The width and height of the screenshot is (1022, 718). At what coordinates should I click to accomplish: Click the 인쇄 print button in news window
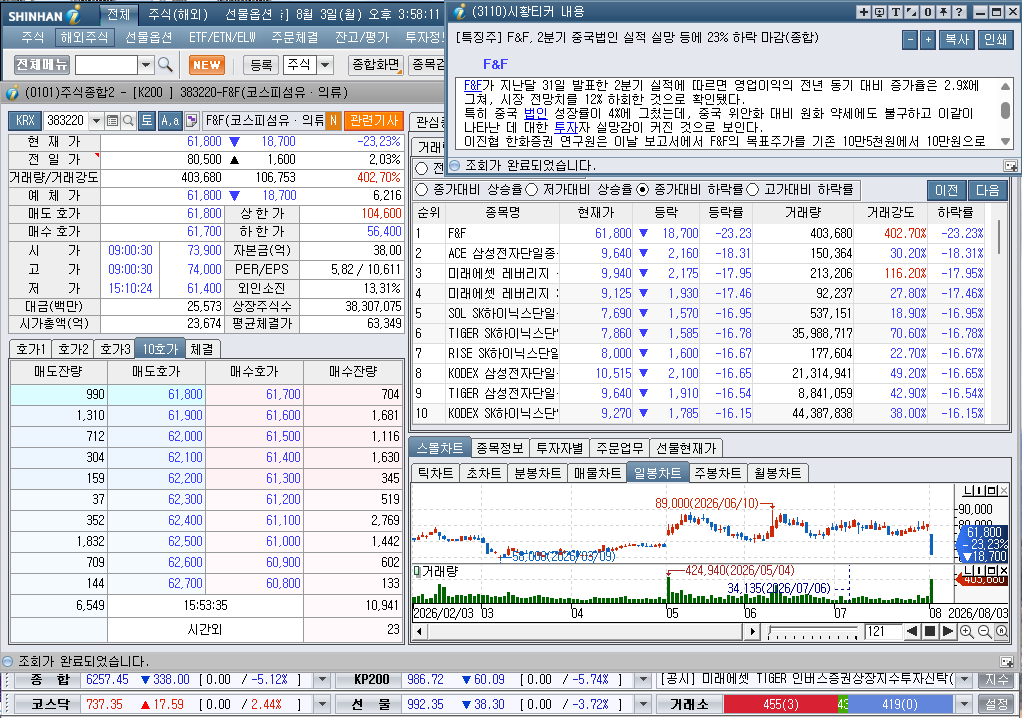pos(995,40)
